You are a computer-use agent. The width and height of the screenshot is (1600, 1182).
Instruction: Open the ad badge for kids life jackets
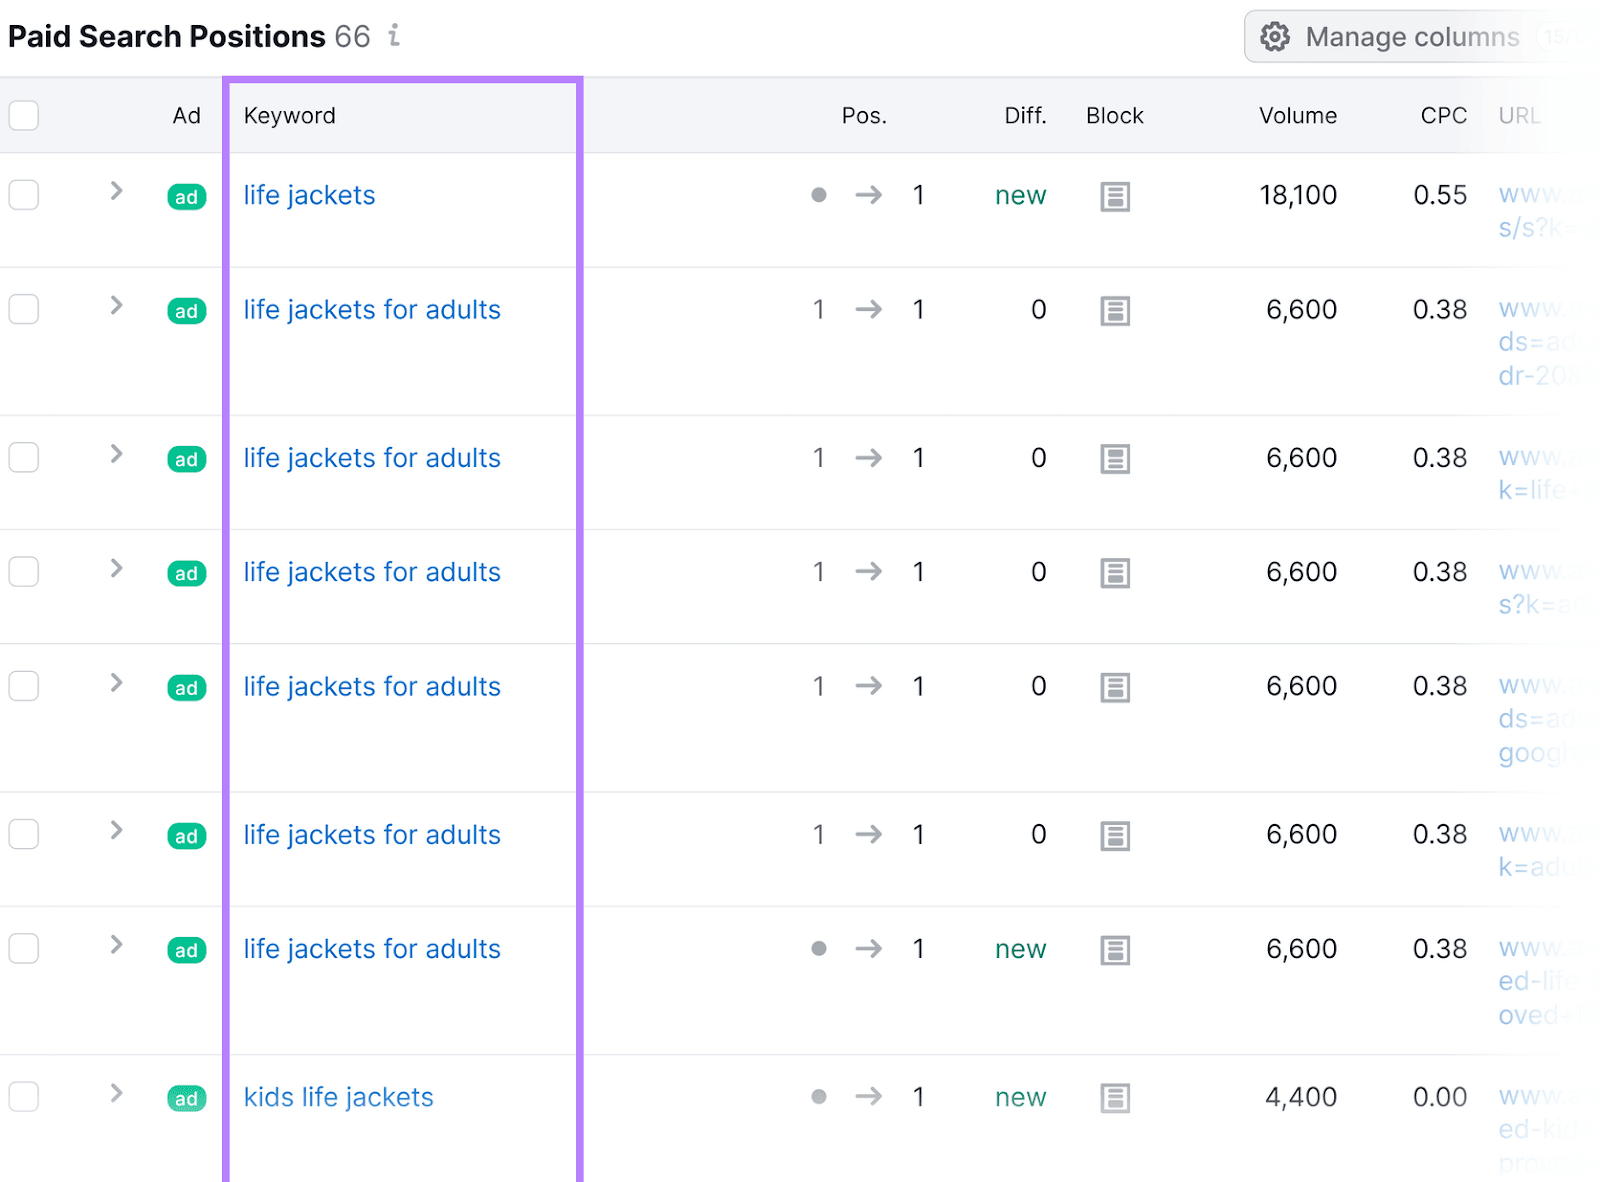tap(187, 1099)
